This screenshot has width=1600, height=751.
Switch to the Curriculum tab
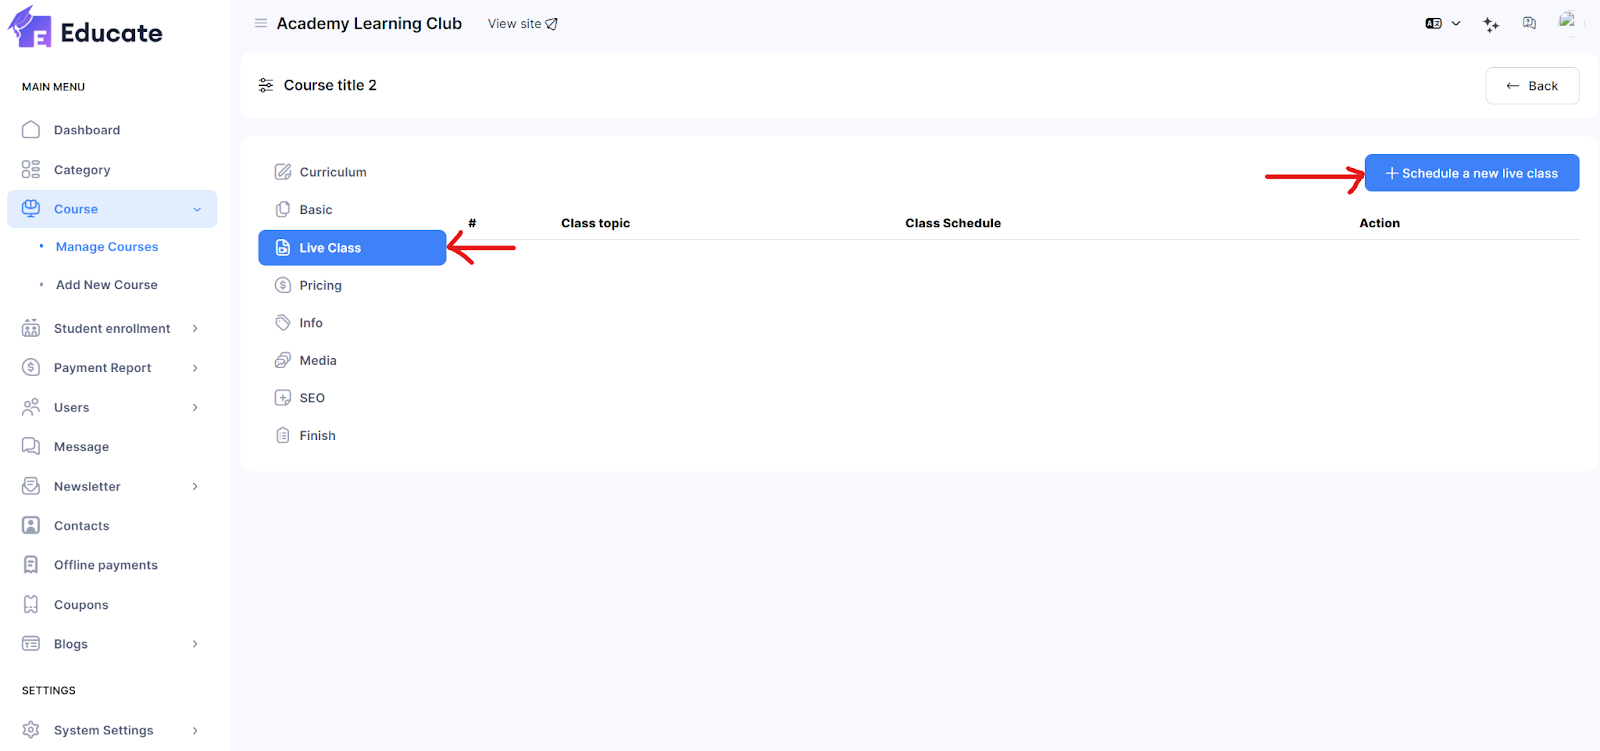click(332, 172)
